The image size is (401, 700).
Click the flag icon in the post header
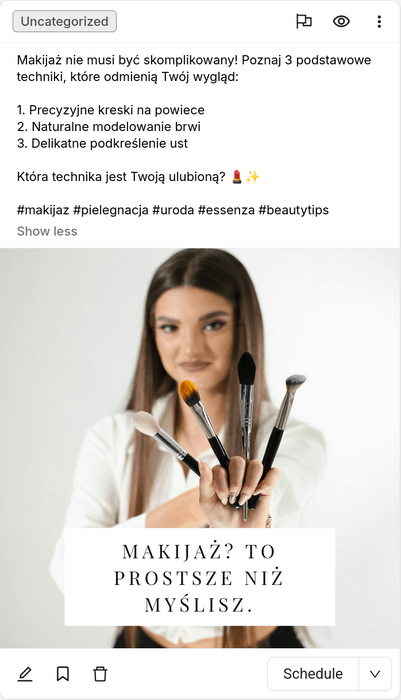pyautogui.click(x=304, y=21)
